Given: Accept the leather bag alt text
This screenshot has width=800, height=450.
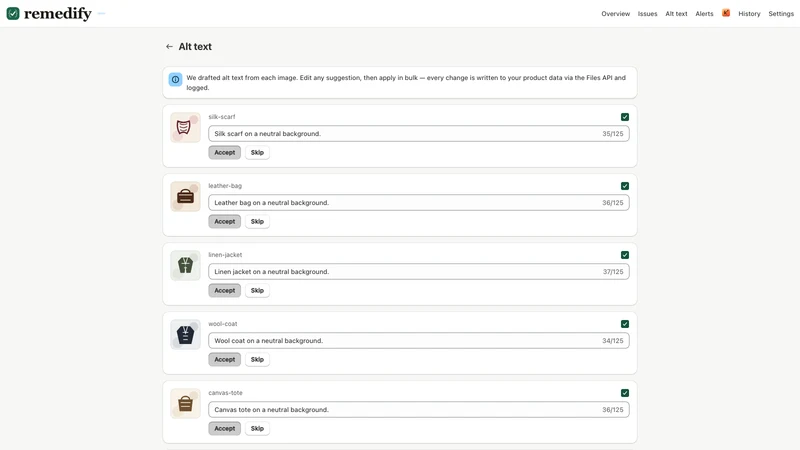Looking at the screenshot, I should [x=224, y=221].
